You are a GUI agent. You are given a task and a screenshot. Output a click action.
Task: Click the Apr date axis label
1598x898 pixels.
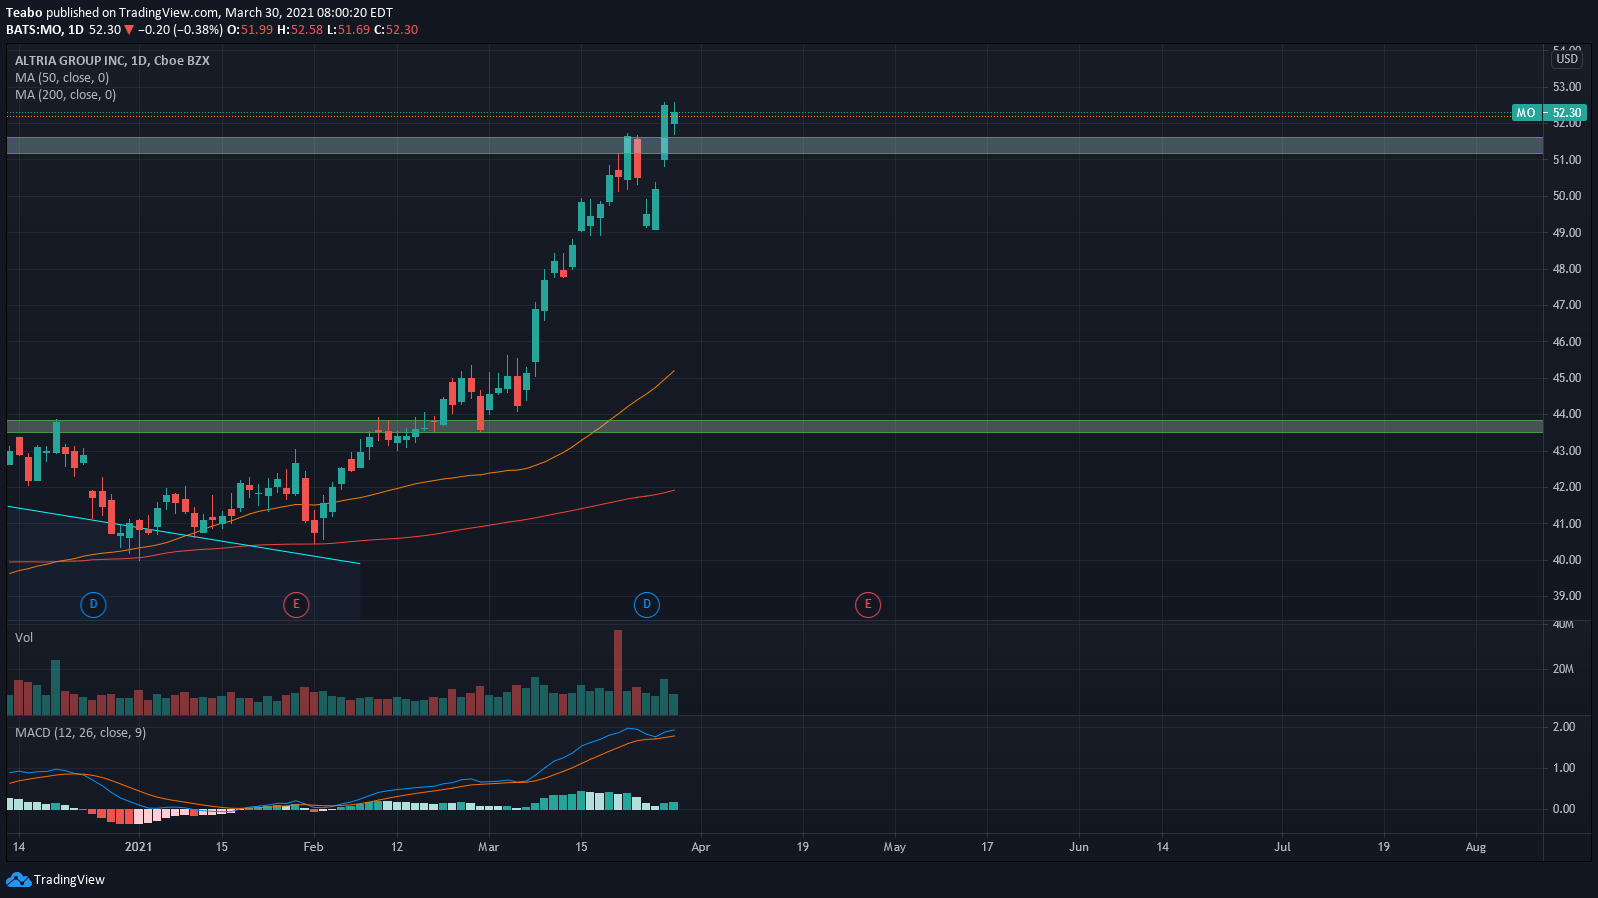[x=701, y=847]
